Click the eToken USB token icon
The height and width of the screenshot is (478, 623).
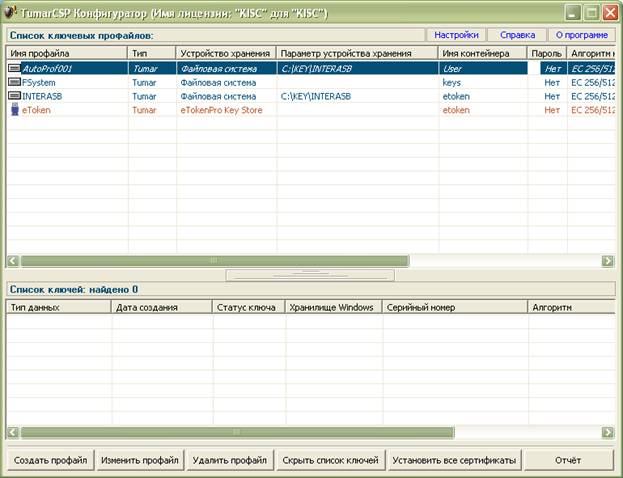pos(14,111)
